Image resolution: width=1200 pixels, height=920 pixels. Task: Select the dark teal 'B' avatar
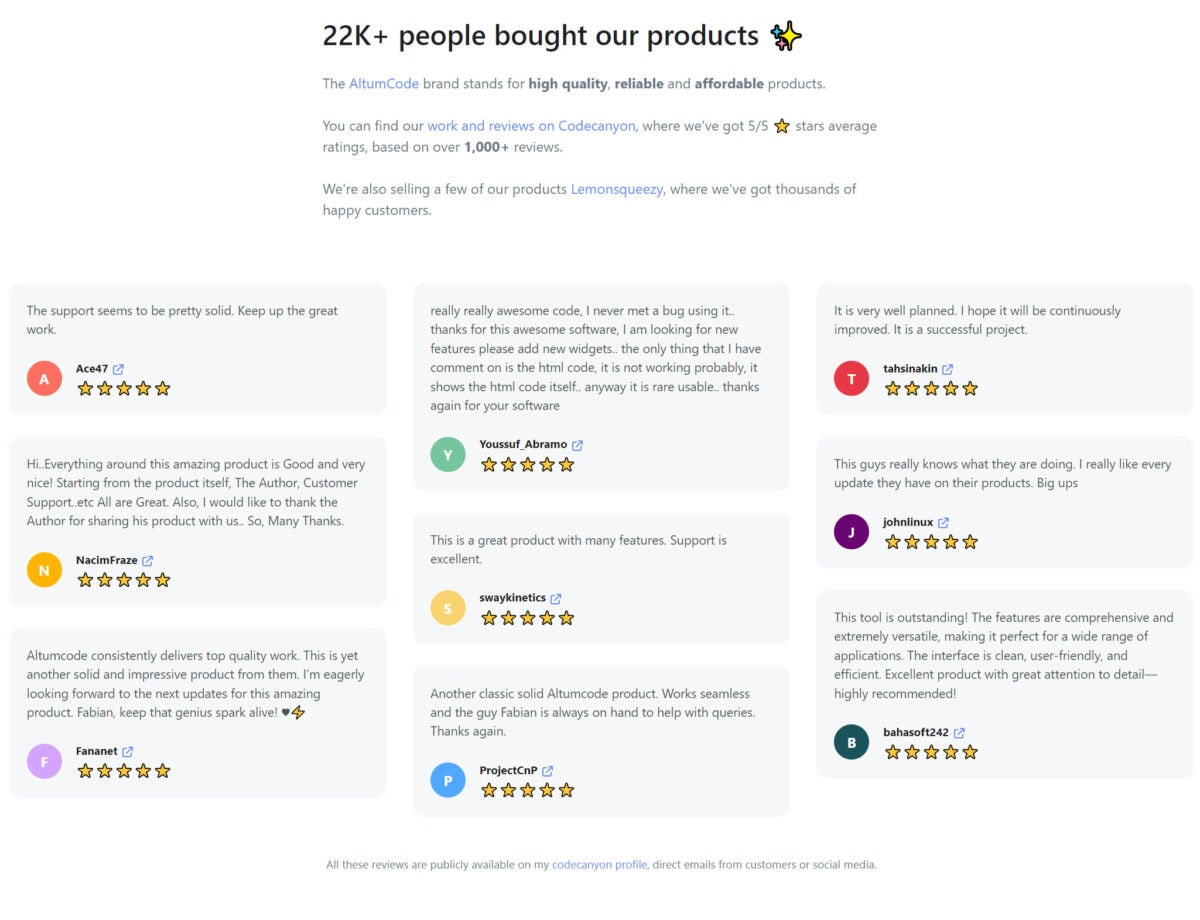(x=851, y=742)
